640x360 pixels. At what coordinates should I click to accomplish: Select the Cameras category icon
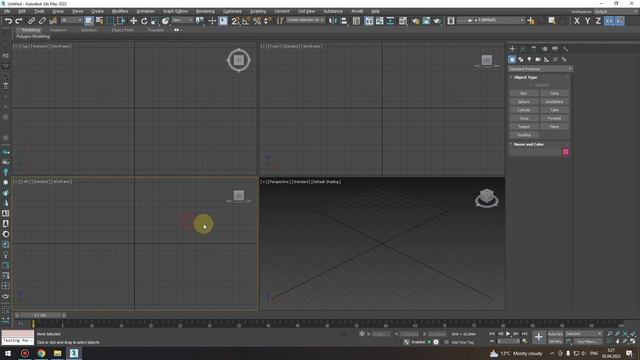point(538,60)
